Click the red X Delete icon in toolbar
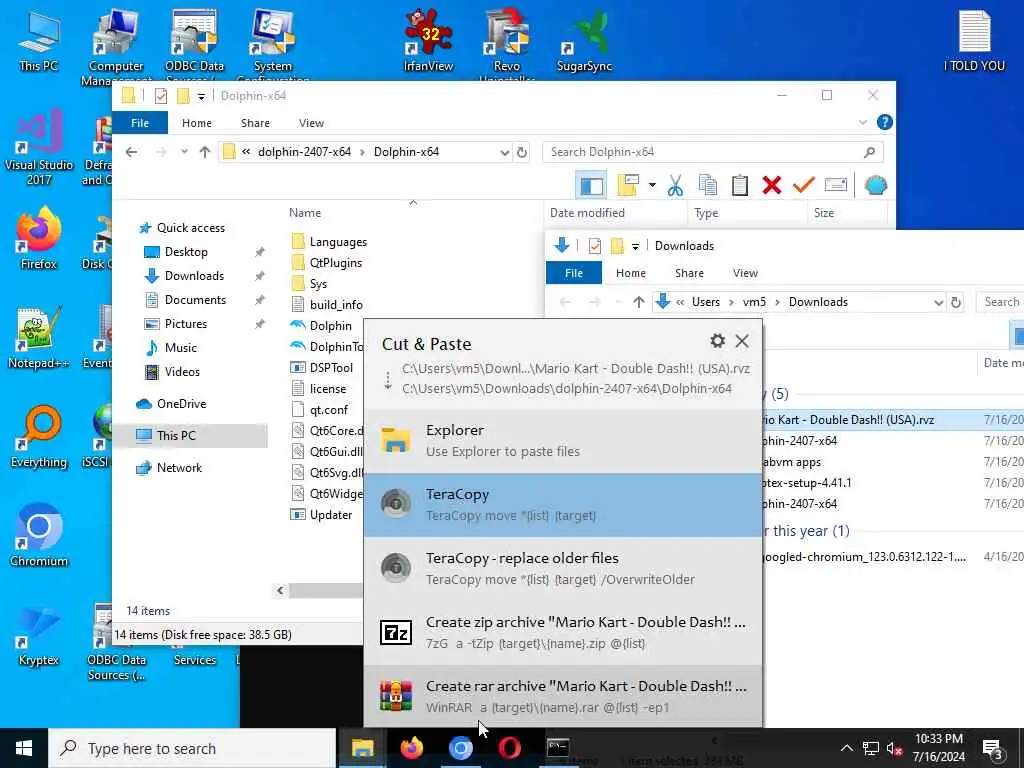 [771, 186]
